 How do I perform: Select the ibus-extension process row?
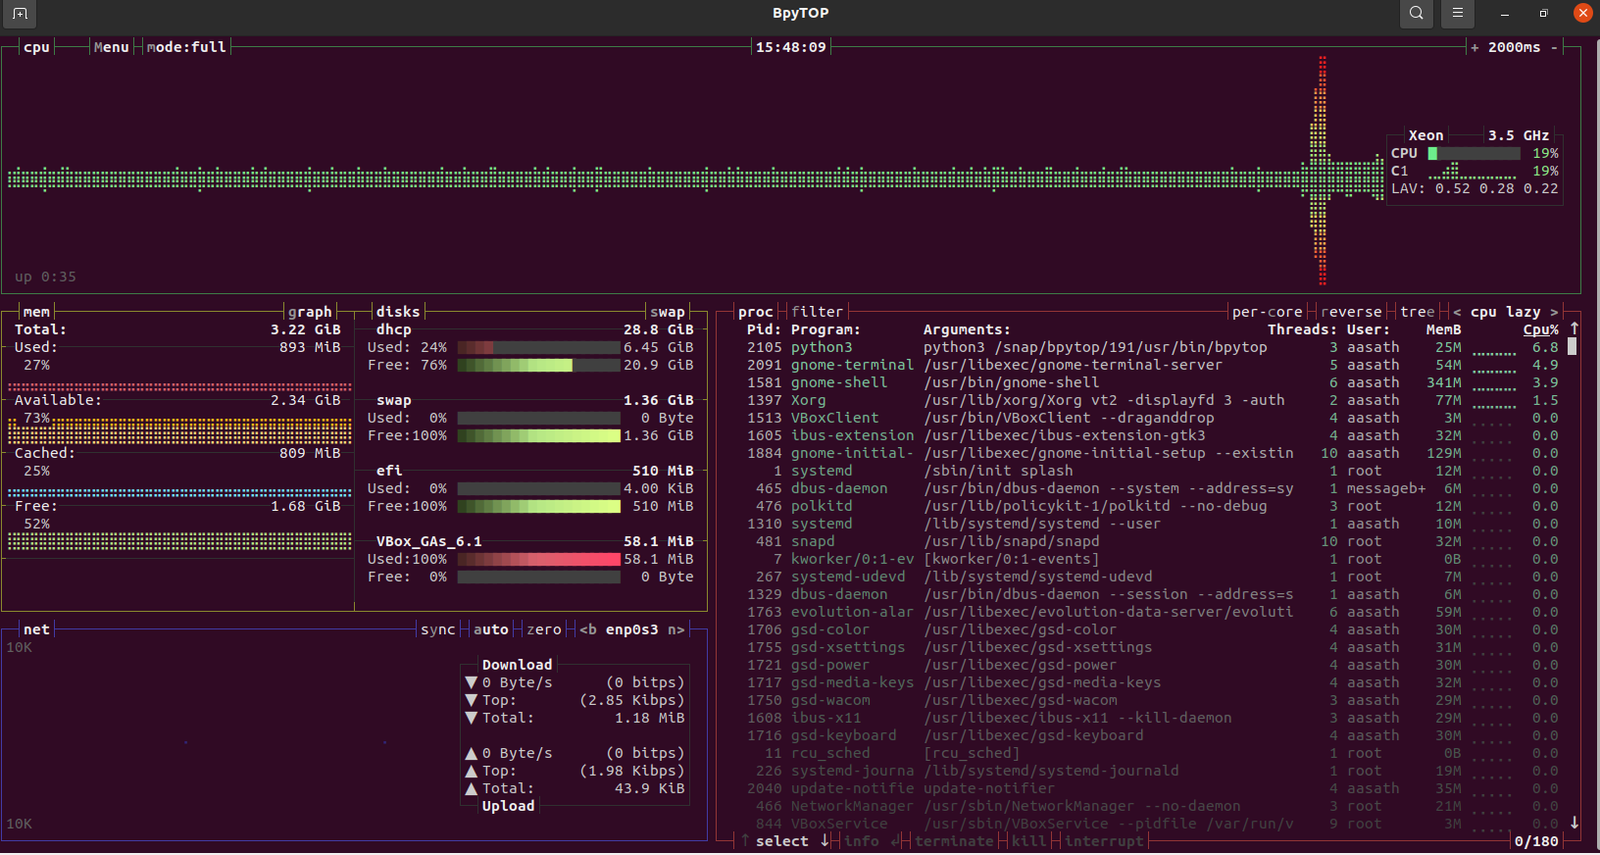pyautogui.click(x=1153, y=435)
